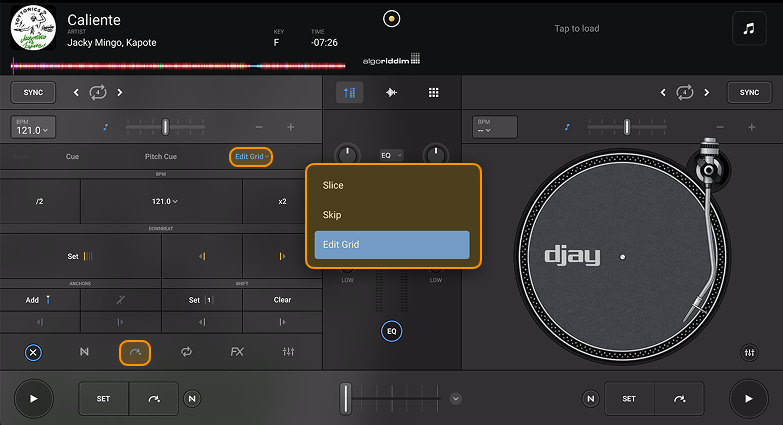This screenshot has height=425, width=783.
Task: Open the Neural Mix tab on left deck
Action: pos(84,352)
